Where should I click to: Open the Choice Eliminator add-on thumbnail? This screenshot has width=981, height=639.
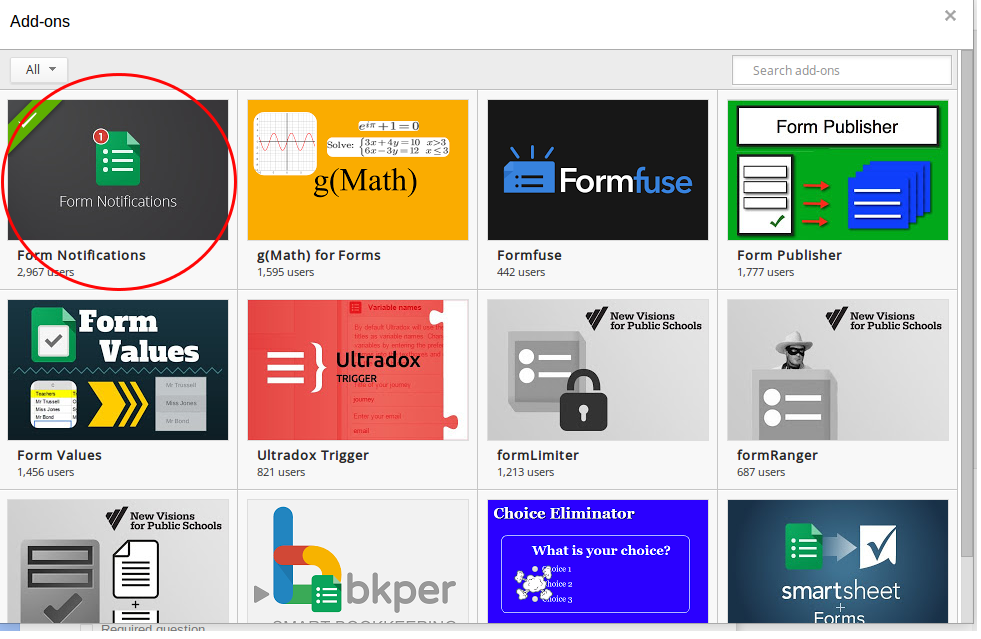point(597,561)
